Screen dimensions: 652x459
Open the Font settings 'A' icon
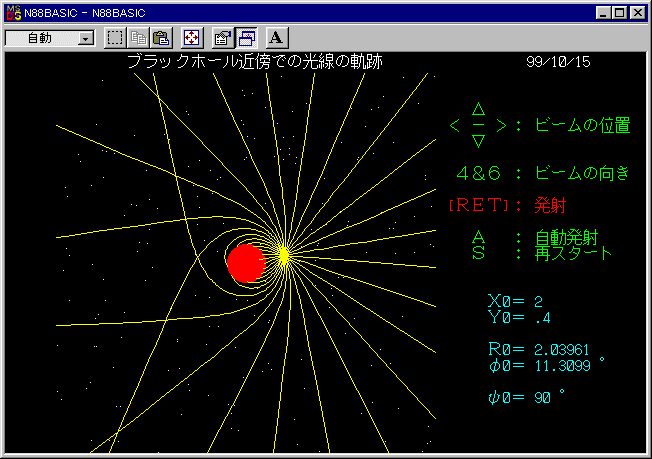click(277, 38)
